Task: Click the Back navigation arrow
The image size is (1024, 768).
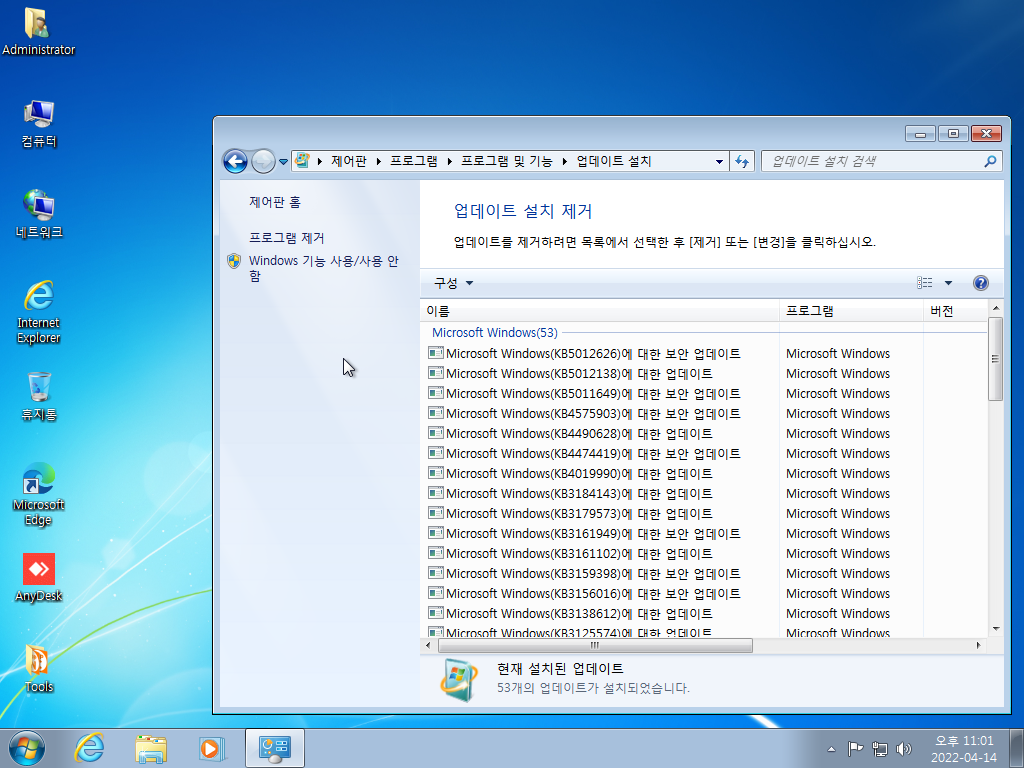Action: coord(235,161)
